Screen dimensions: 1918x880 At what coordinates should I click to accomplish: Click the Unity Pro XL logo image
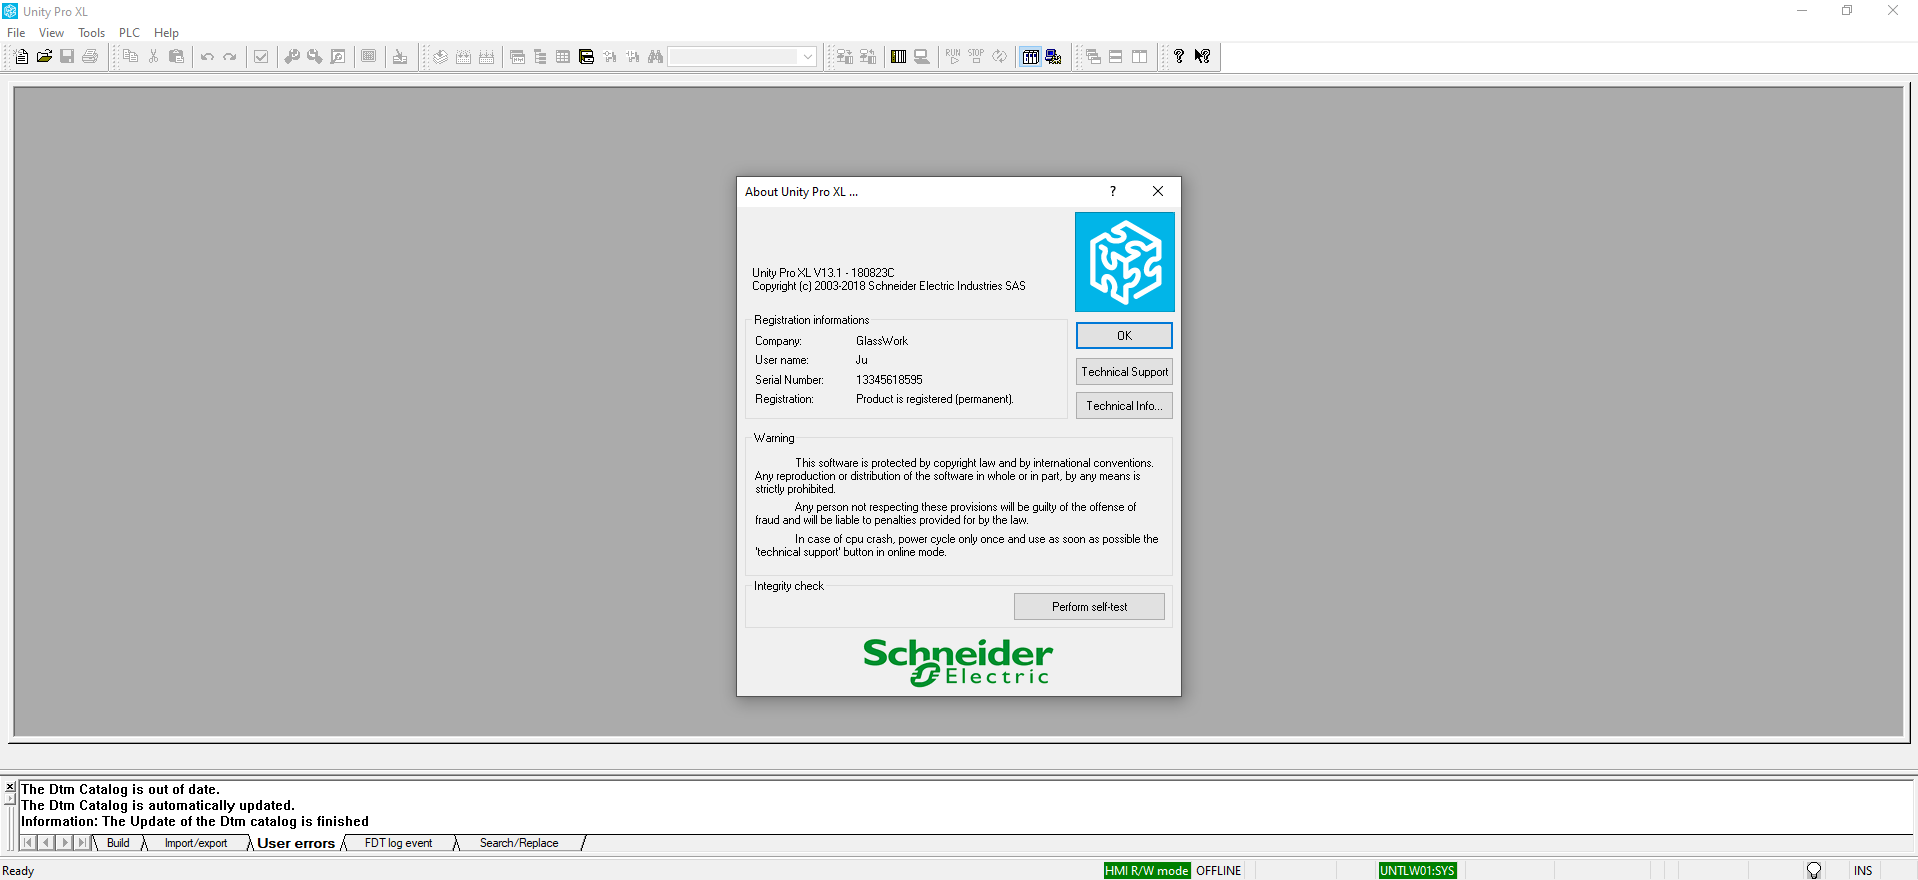[x=1124, y=262]
